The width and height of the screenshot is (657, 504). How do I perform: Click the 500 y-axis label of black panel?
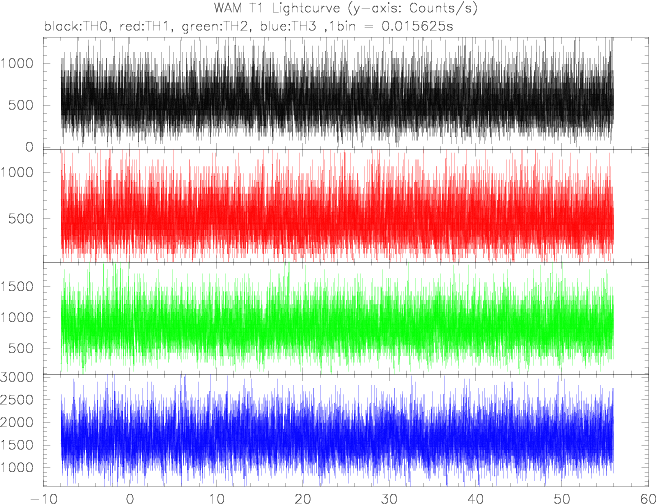pos(21,106)
